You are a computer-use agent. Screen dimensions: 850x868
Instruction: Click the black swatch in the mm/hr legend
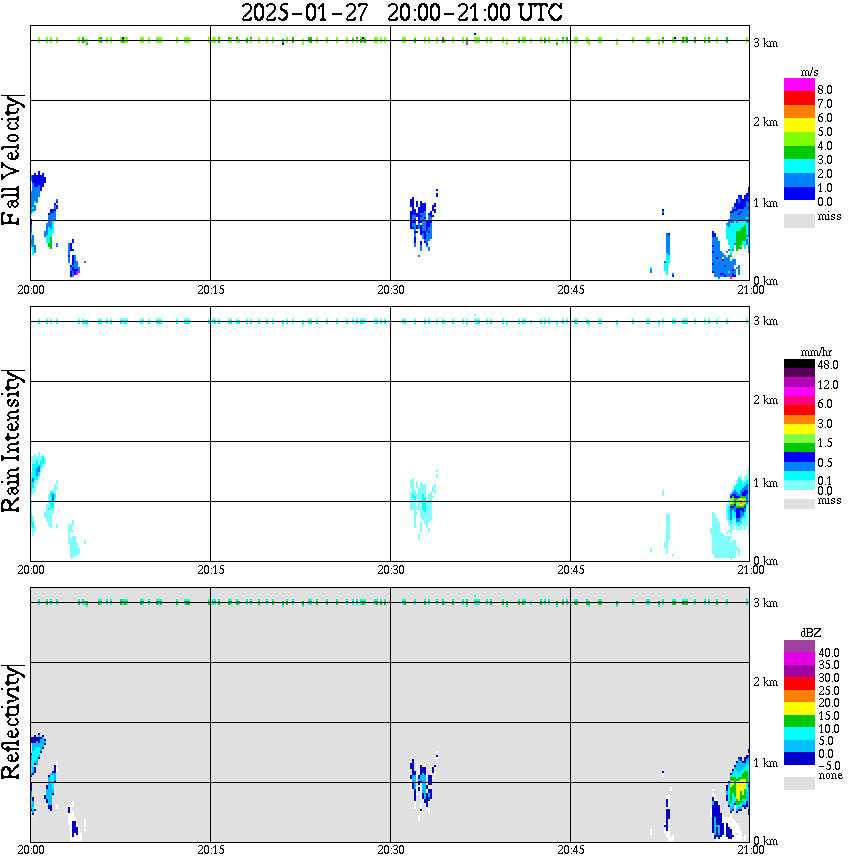pos(799,363)
